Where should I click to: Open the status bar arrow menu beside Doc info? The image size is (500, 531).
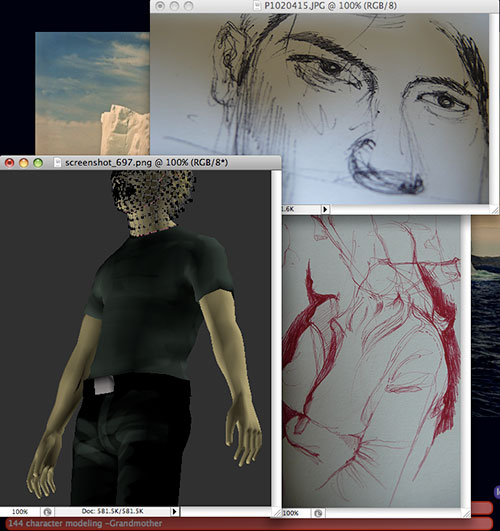pos(174,511)
